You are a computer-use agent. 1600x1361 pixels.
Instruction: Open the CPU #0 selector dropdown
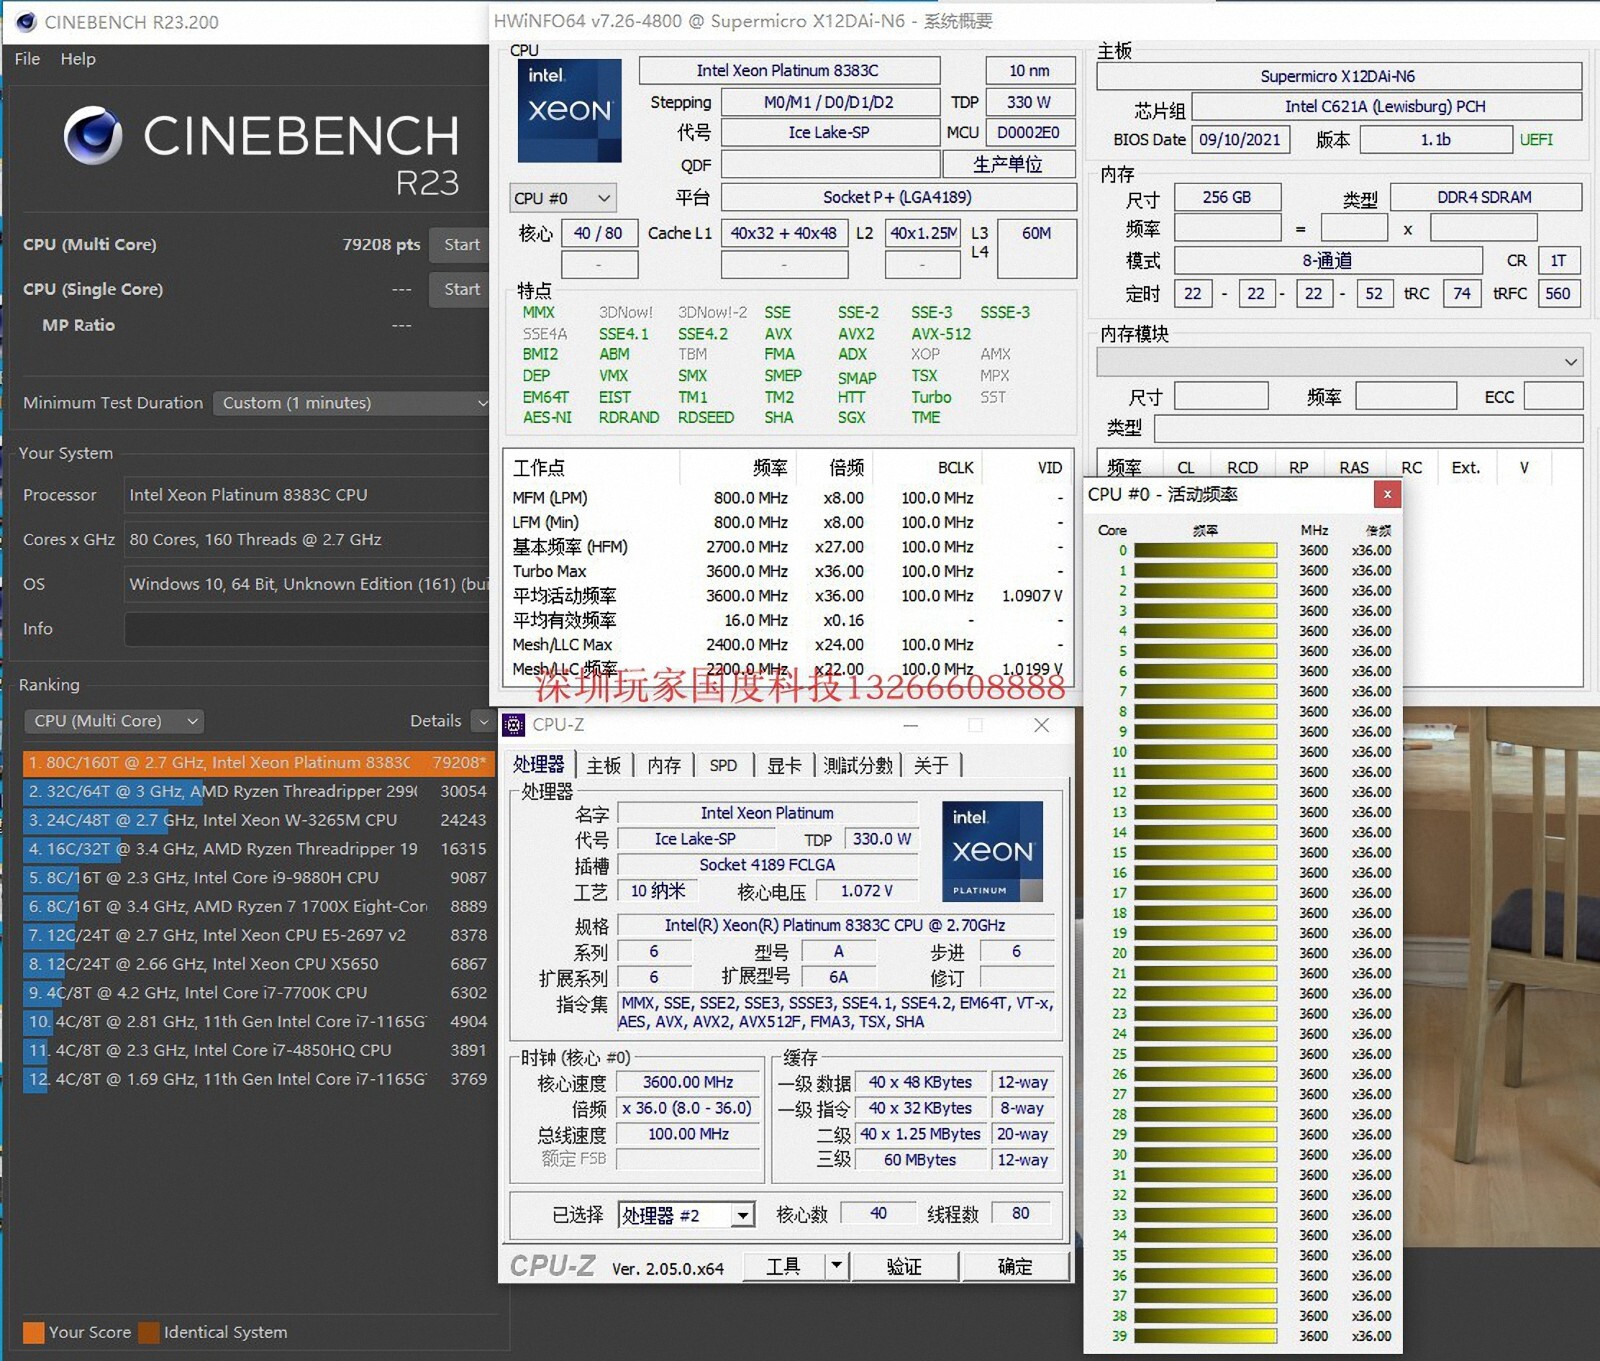[562, 198]
